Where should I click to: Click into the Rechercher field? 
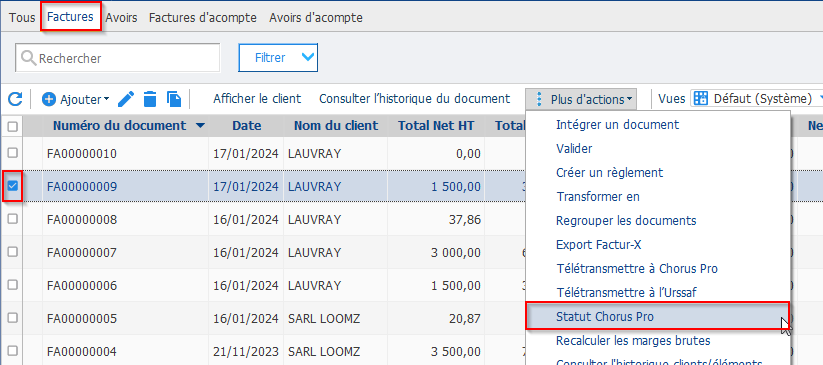[x=118, y=58]
